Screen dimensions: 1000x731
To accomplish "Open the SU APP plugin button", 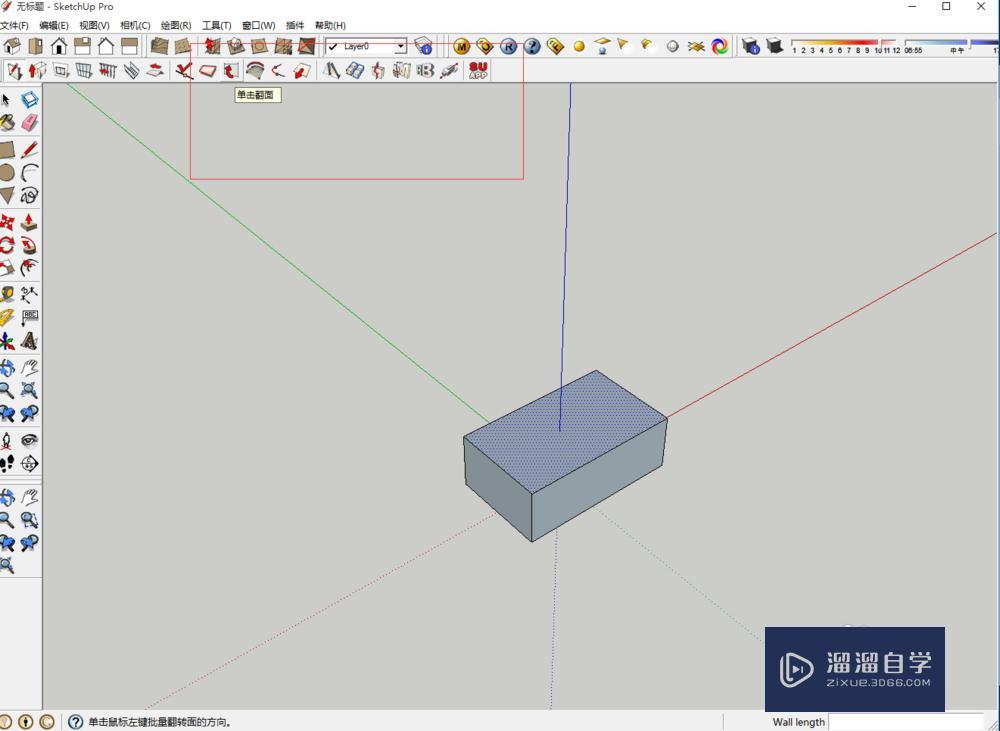I will coord(478,70).
